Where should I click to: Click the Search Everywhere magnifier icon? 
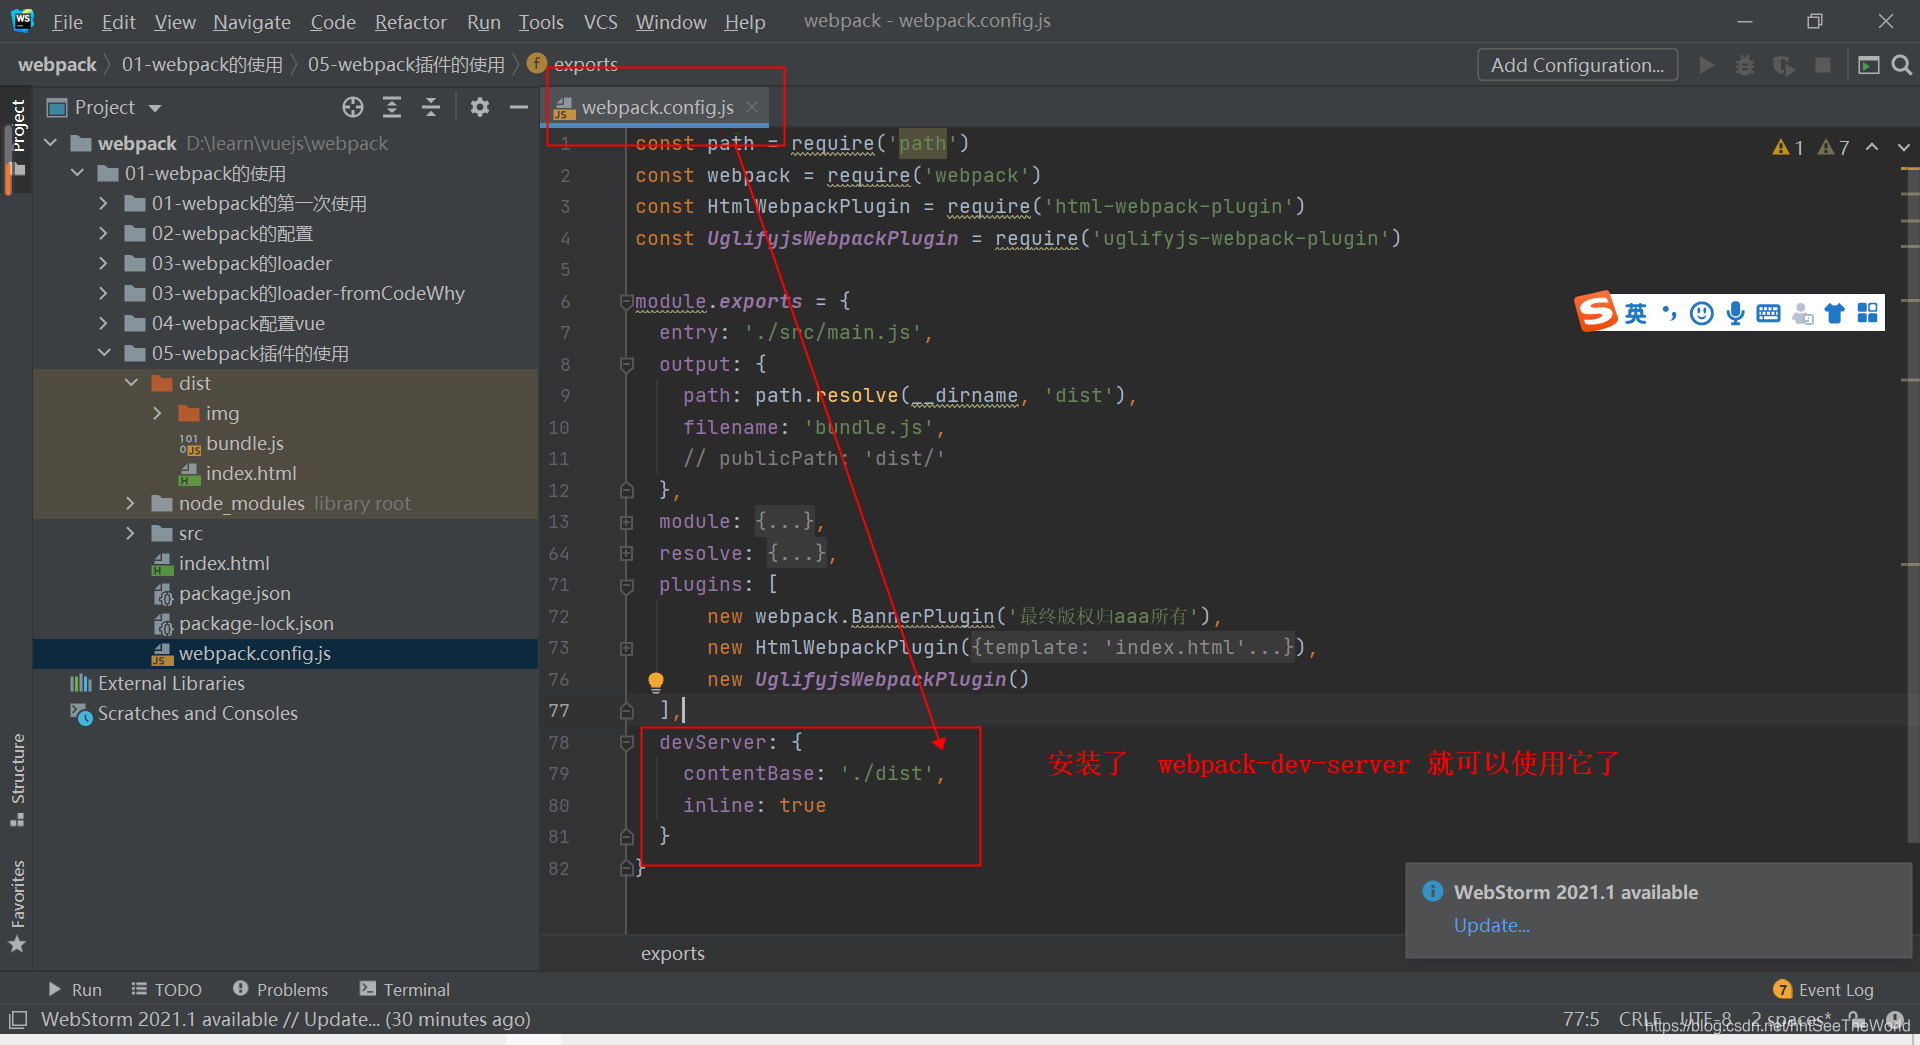click(x=1902, y=65)
